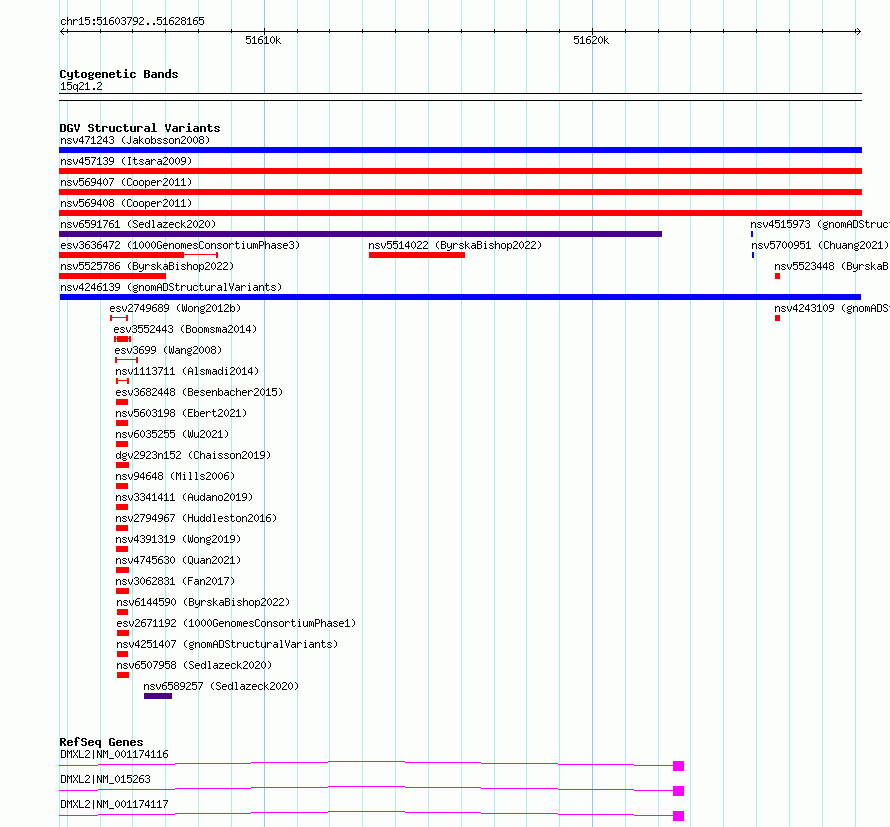This screenshot has width=890, height=827.
Task: Click the nsv471243 (Jakobsson2008) variant label
Action: pyautogui.click(x=135, y=140)
